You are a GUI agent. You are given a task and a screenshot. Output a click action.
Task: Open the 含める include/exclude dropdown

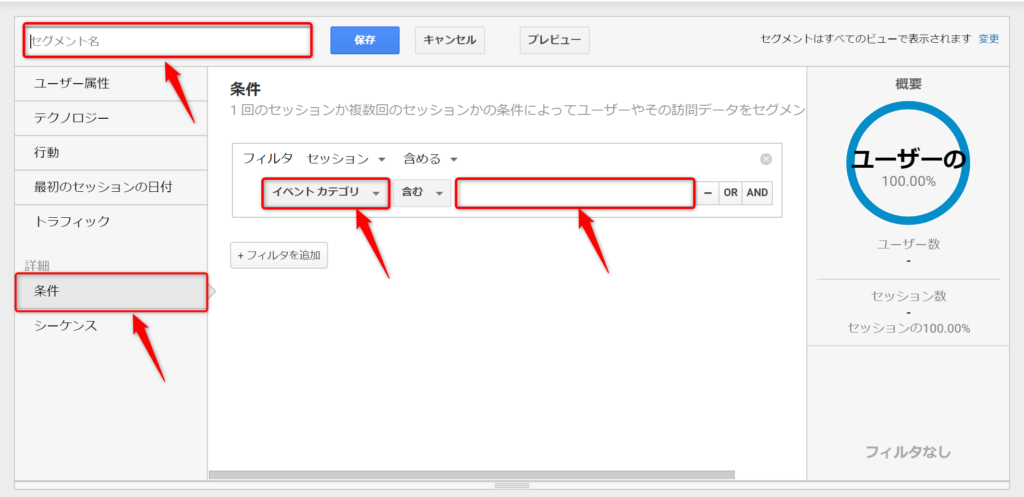[x=430, y=159]
